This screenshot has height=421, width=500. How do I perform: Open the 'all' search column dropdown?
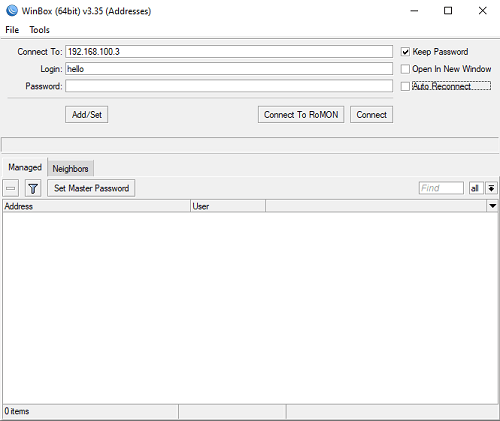[476, 188]
